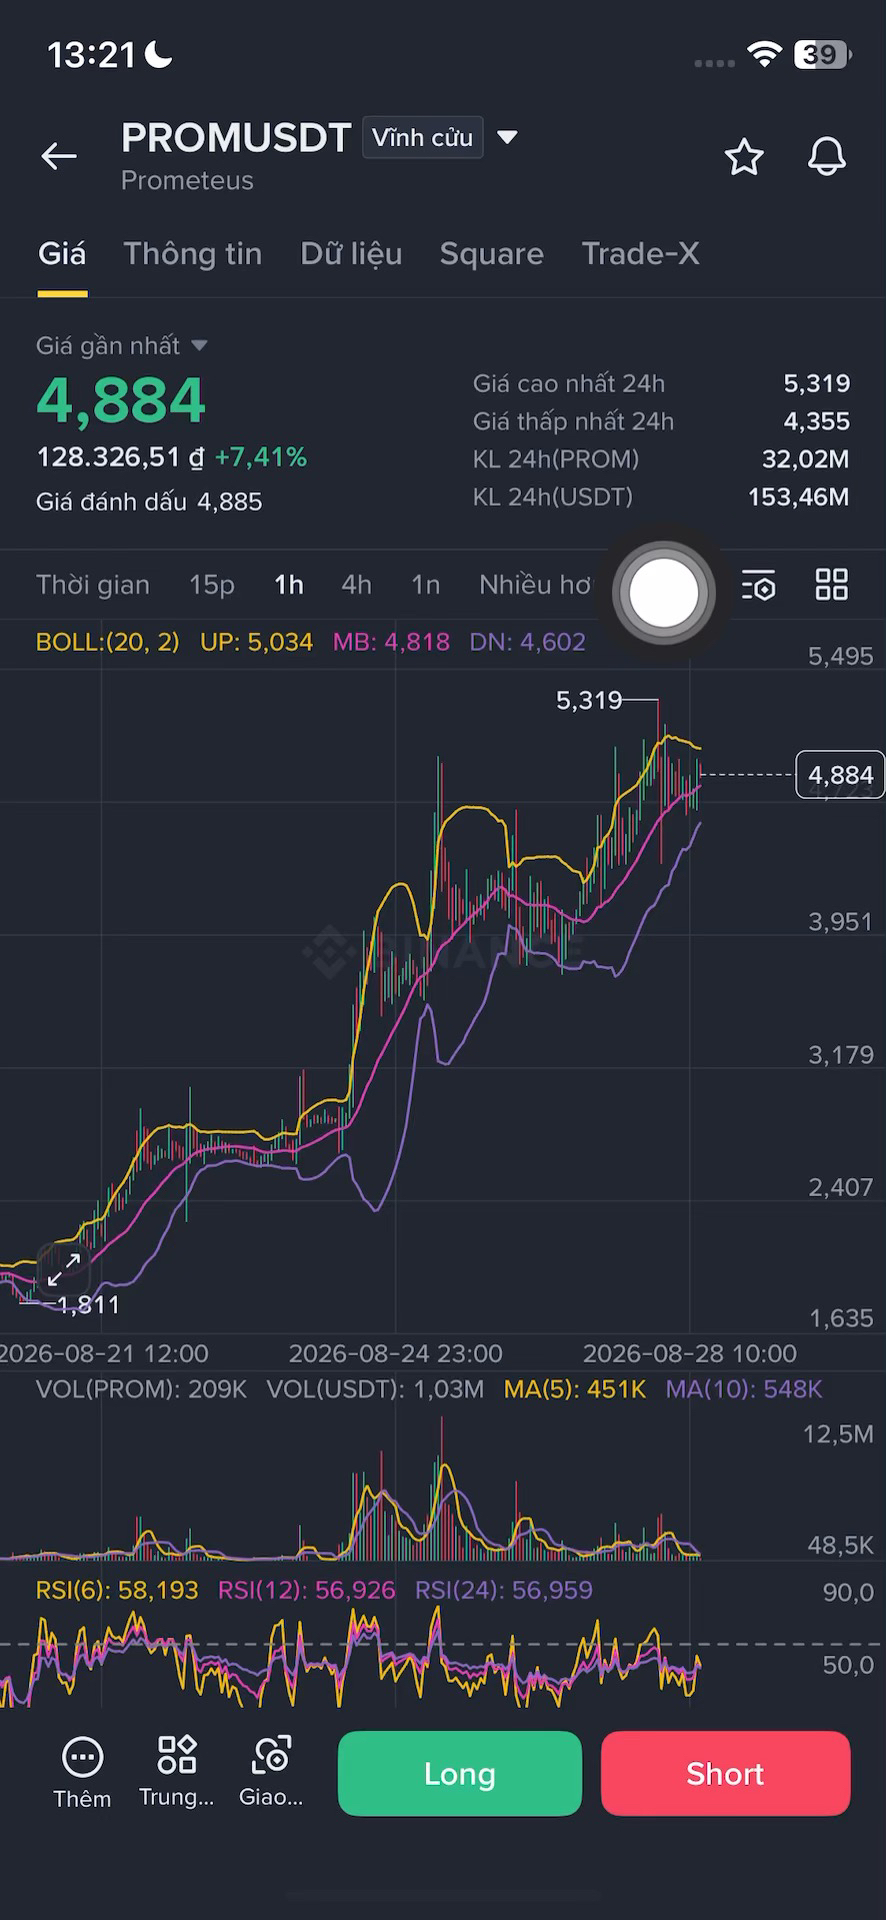
Task: Select the 4h timeframe
Action: (357, 585)
